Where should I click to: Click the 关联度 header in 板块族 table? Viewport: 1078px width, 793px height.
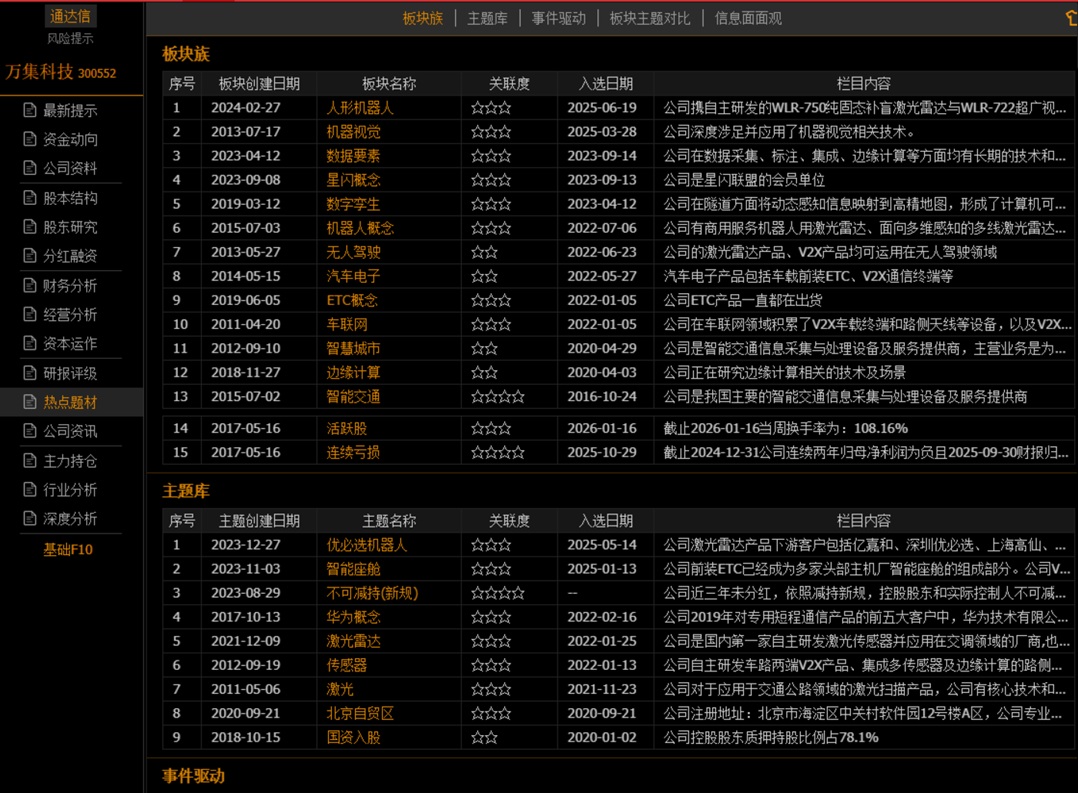click(x=509, y=84)
